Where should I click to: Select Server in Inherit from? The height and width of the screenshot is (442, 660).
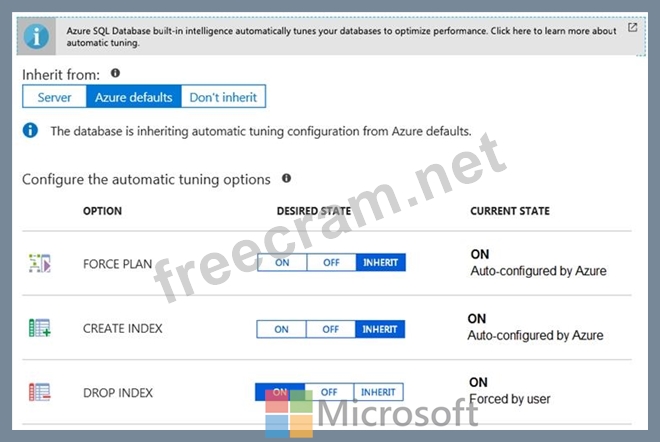click(x=54, y=97)
